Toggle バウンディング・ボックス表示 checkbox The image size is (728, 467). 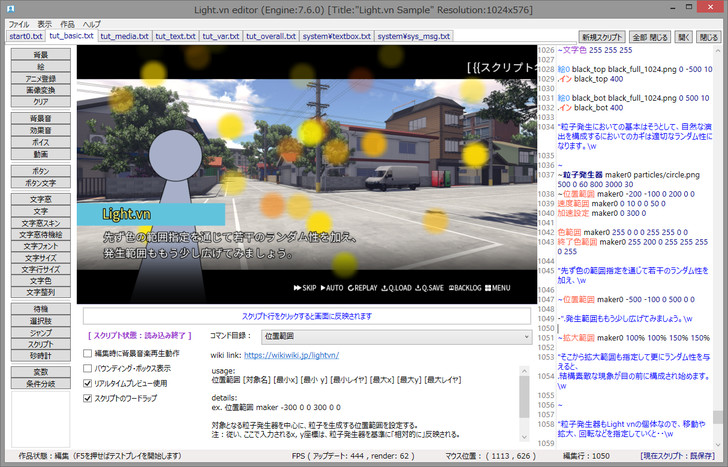tap(88, 368)
